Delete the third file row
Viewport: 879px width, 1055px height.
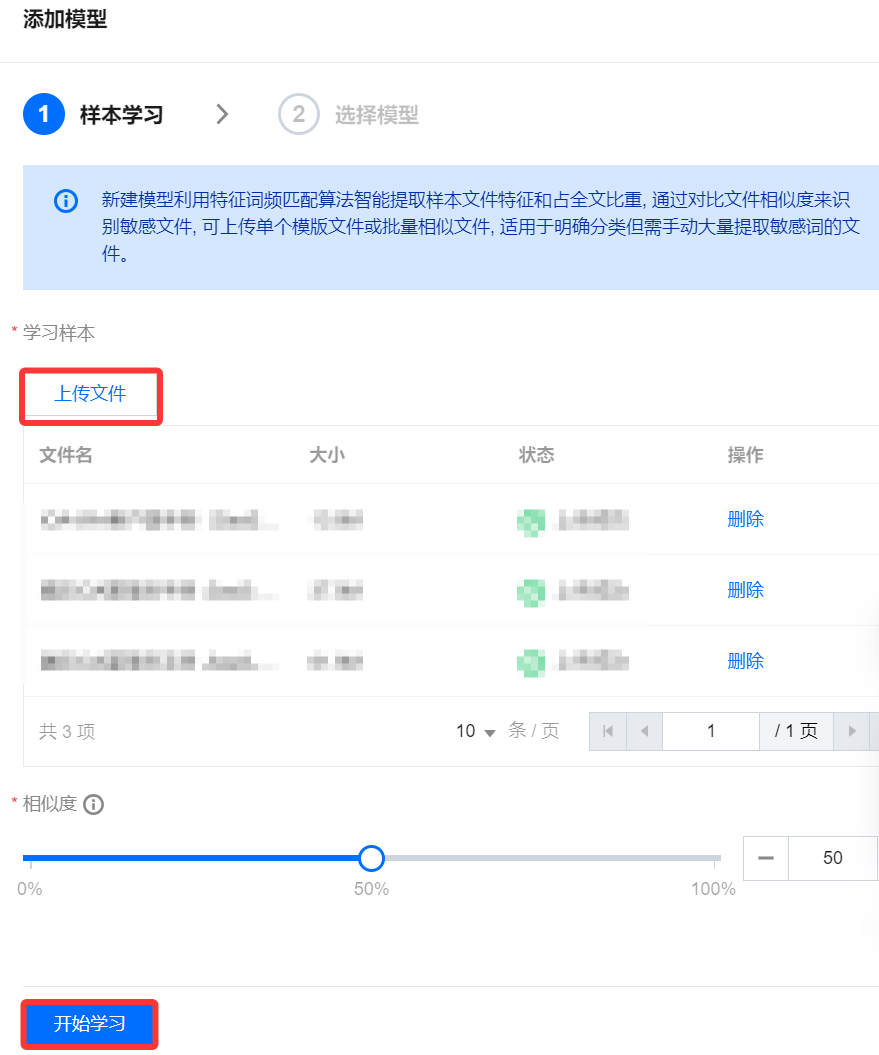[746, 661]
